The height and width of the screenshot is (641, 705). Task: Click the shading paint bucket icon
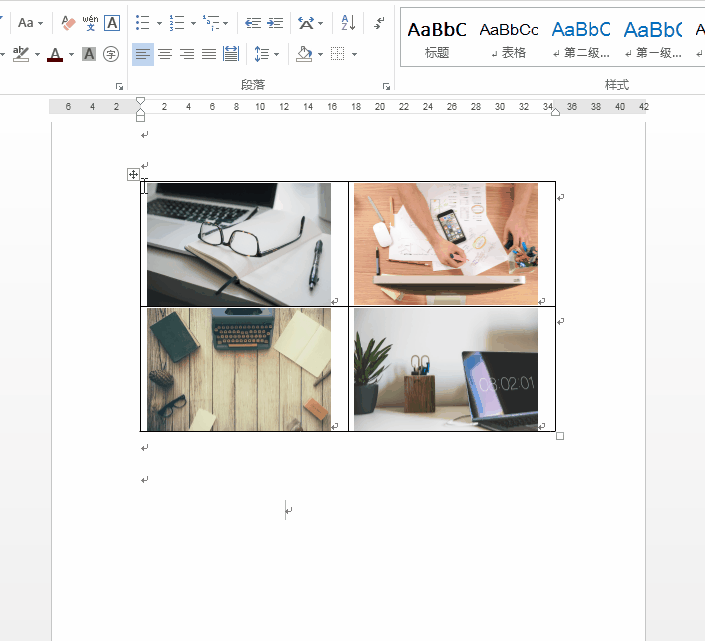[304, 54]
